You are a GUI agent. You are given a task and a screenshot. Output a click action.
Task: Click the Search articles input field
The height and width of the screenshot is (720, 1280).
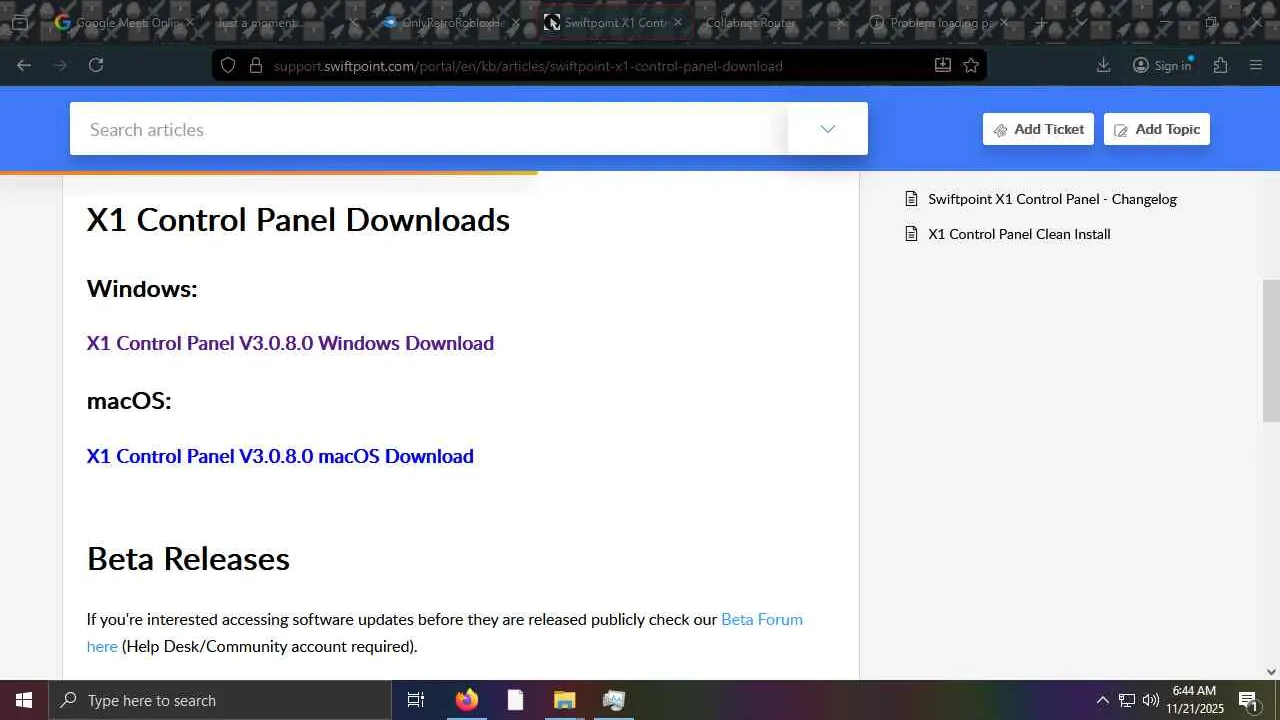coord(429,129)
